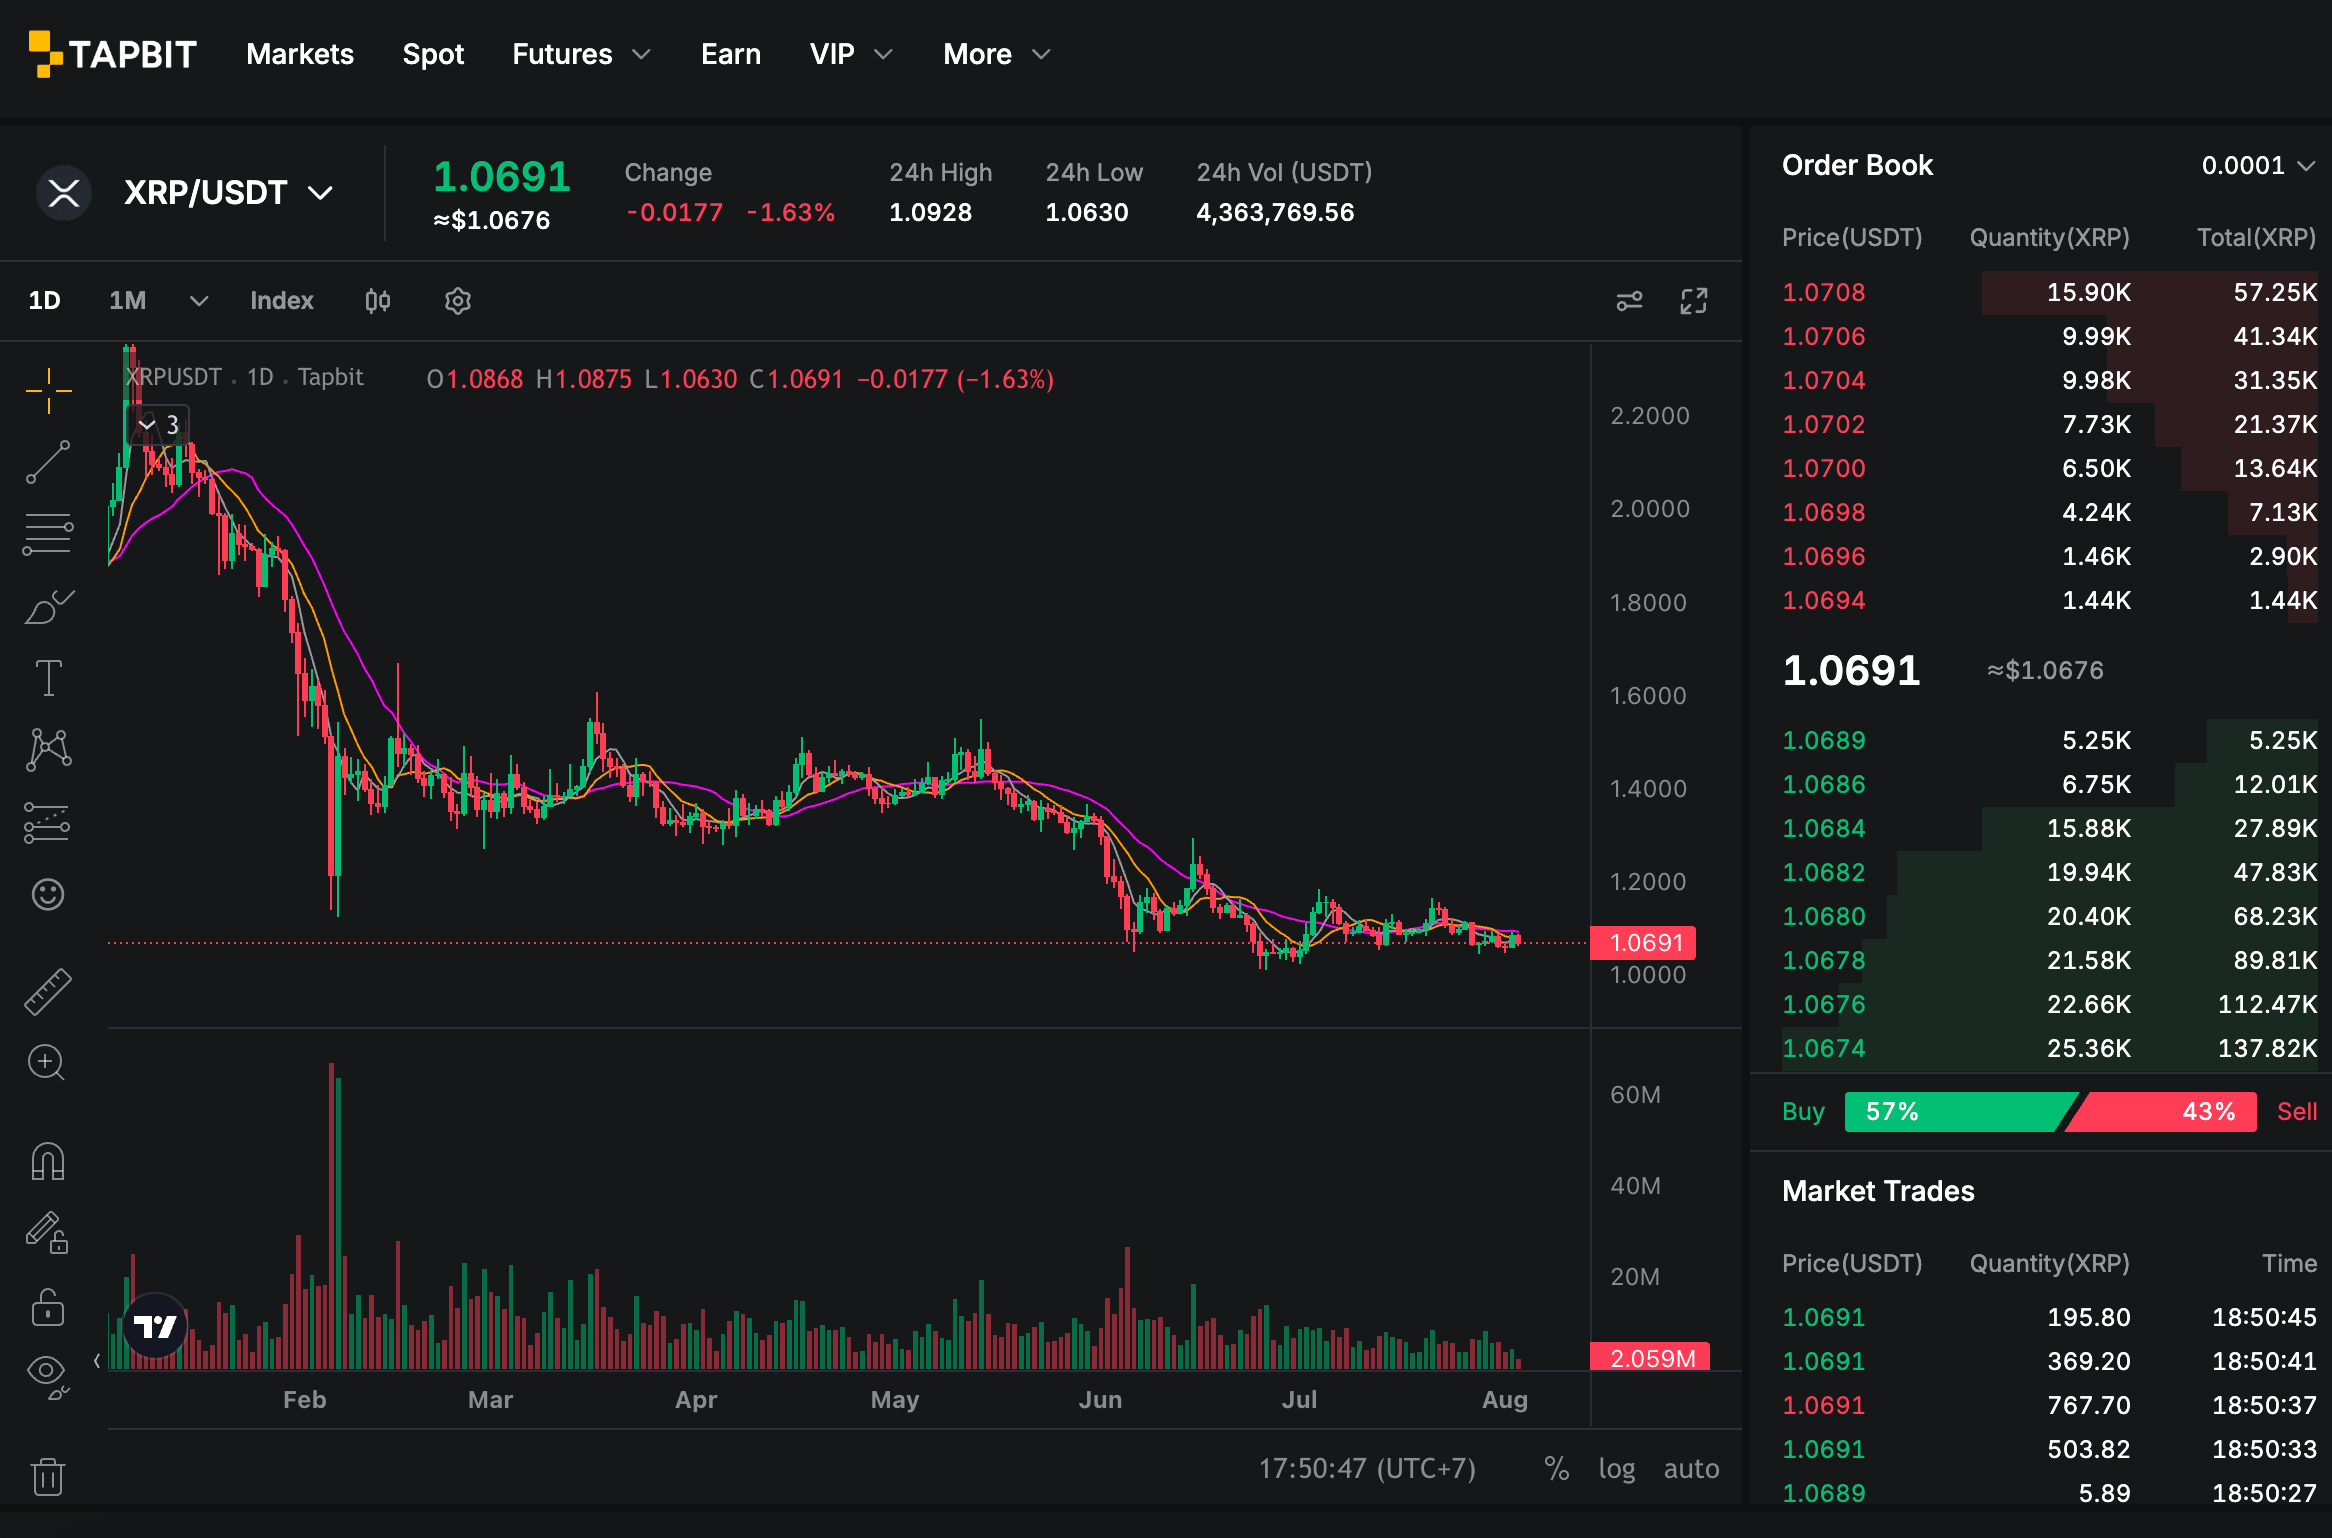Open more timeframes dropdown chevron
2332x1538 pixels.
(x=199, y=301)
